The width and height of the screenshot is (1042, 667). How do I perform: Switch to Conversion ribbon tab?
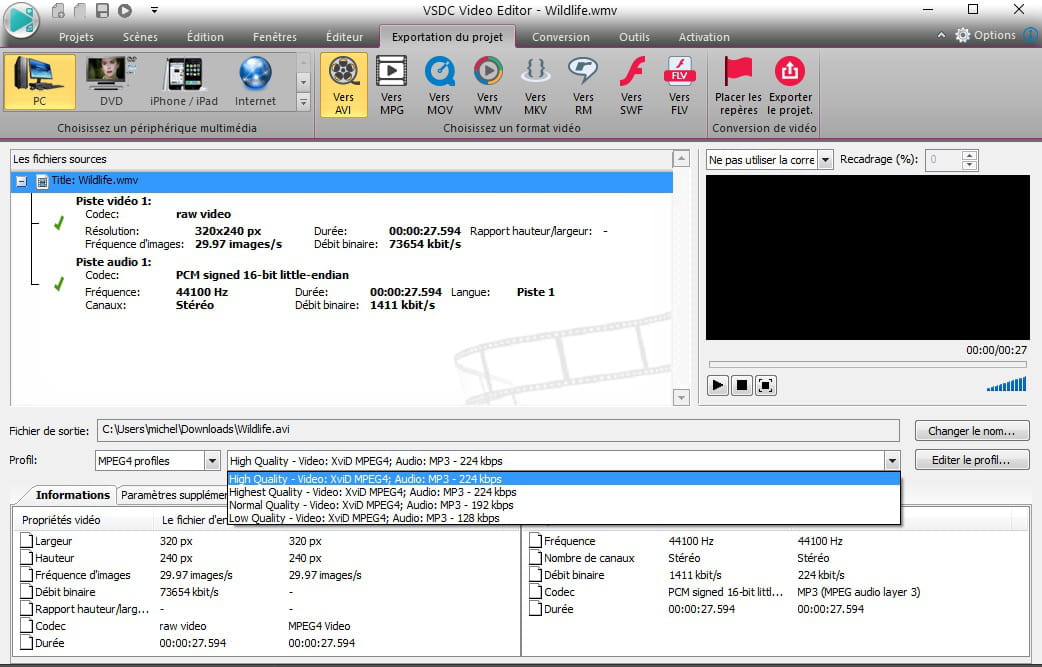(561, 37)
